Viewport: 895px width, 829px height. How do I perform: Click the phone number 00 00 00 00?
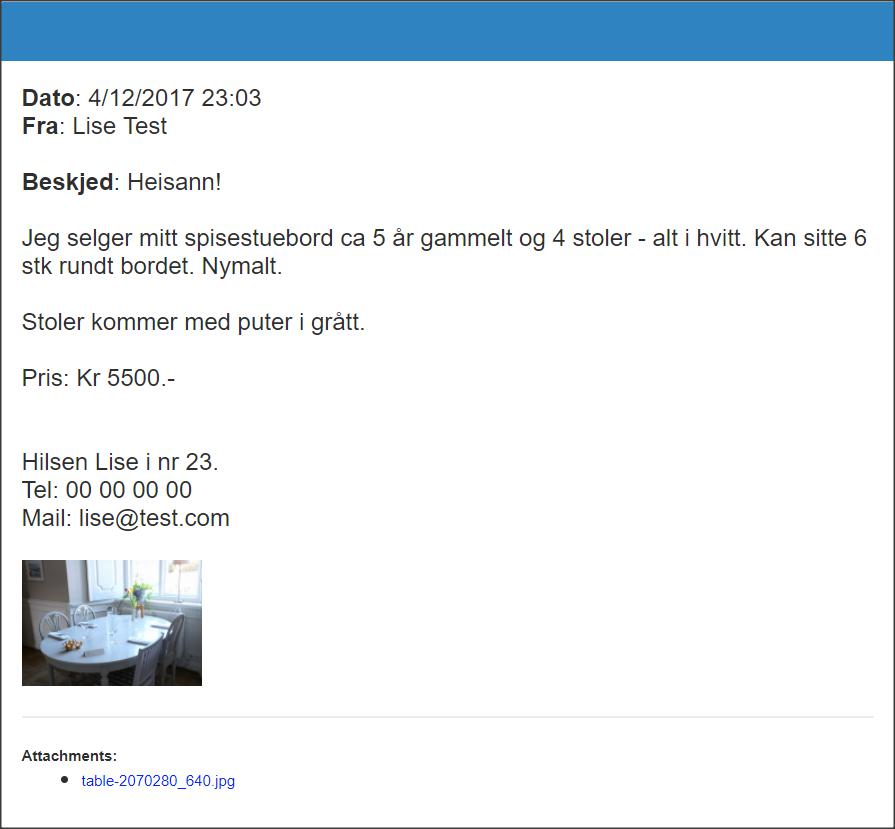click(129, 490)
